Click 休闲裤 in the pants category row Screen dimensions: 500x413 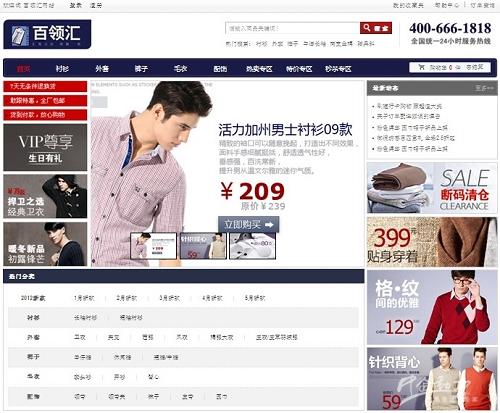click(122, 357)
